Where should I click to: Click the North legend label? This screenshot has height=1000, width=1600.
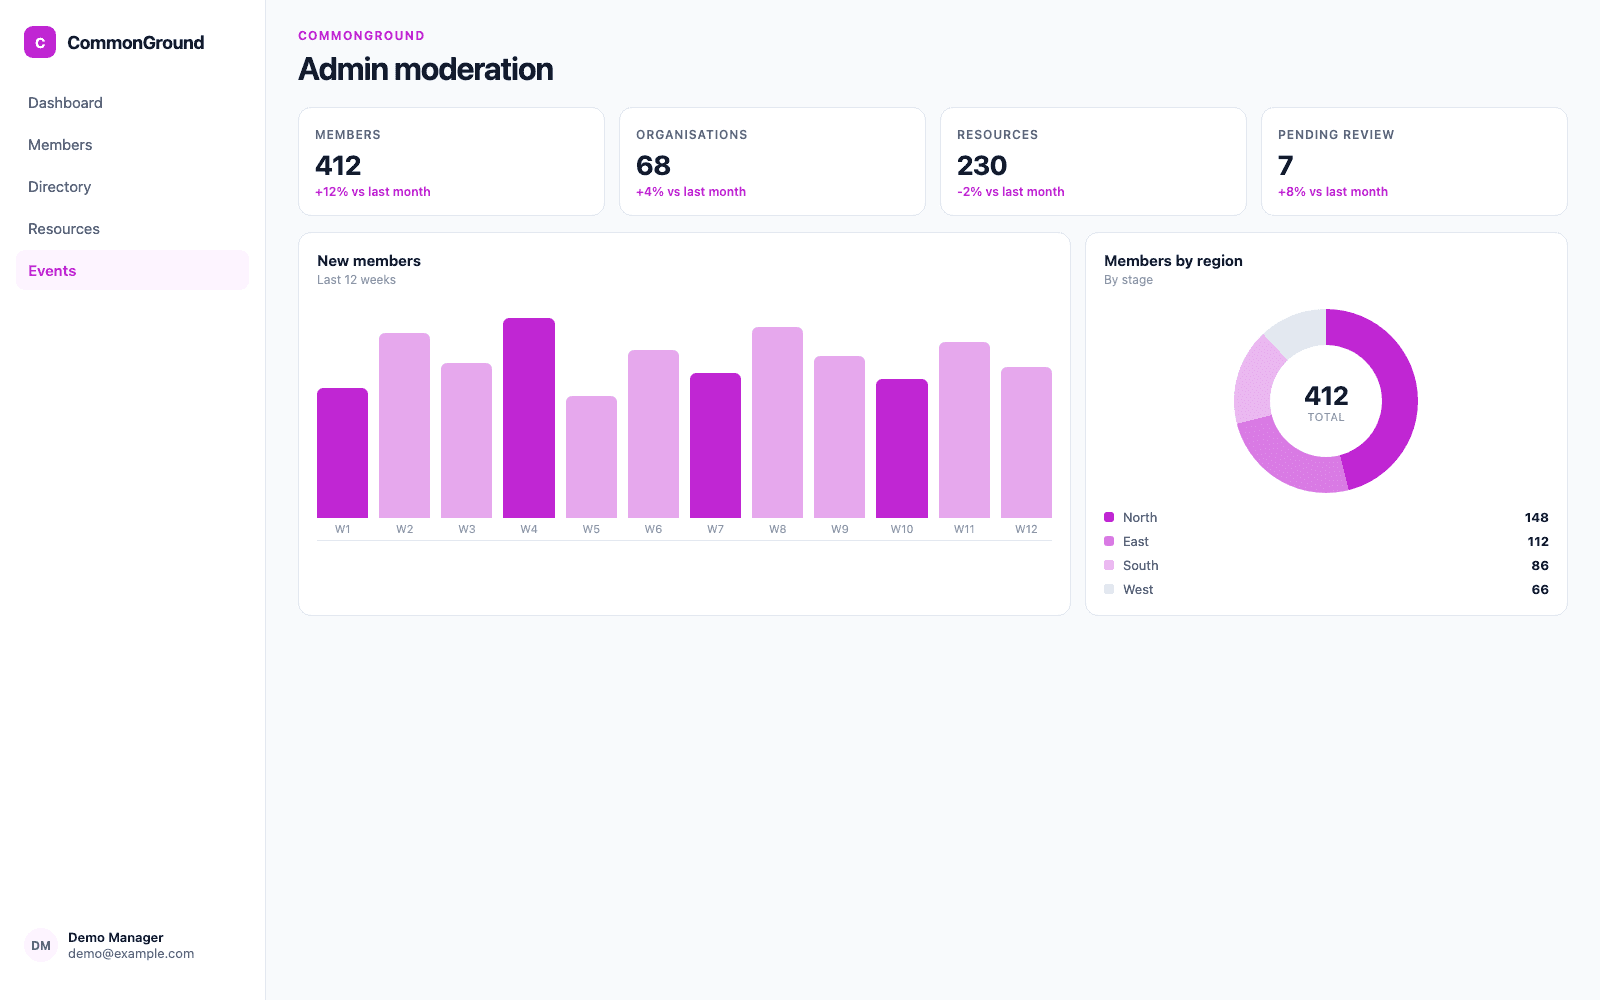tap(1140, 518)
